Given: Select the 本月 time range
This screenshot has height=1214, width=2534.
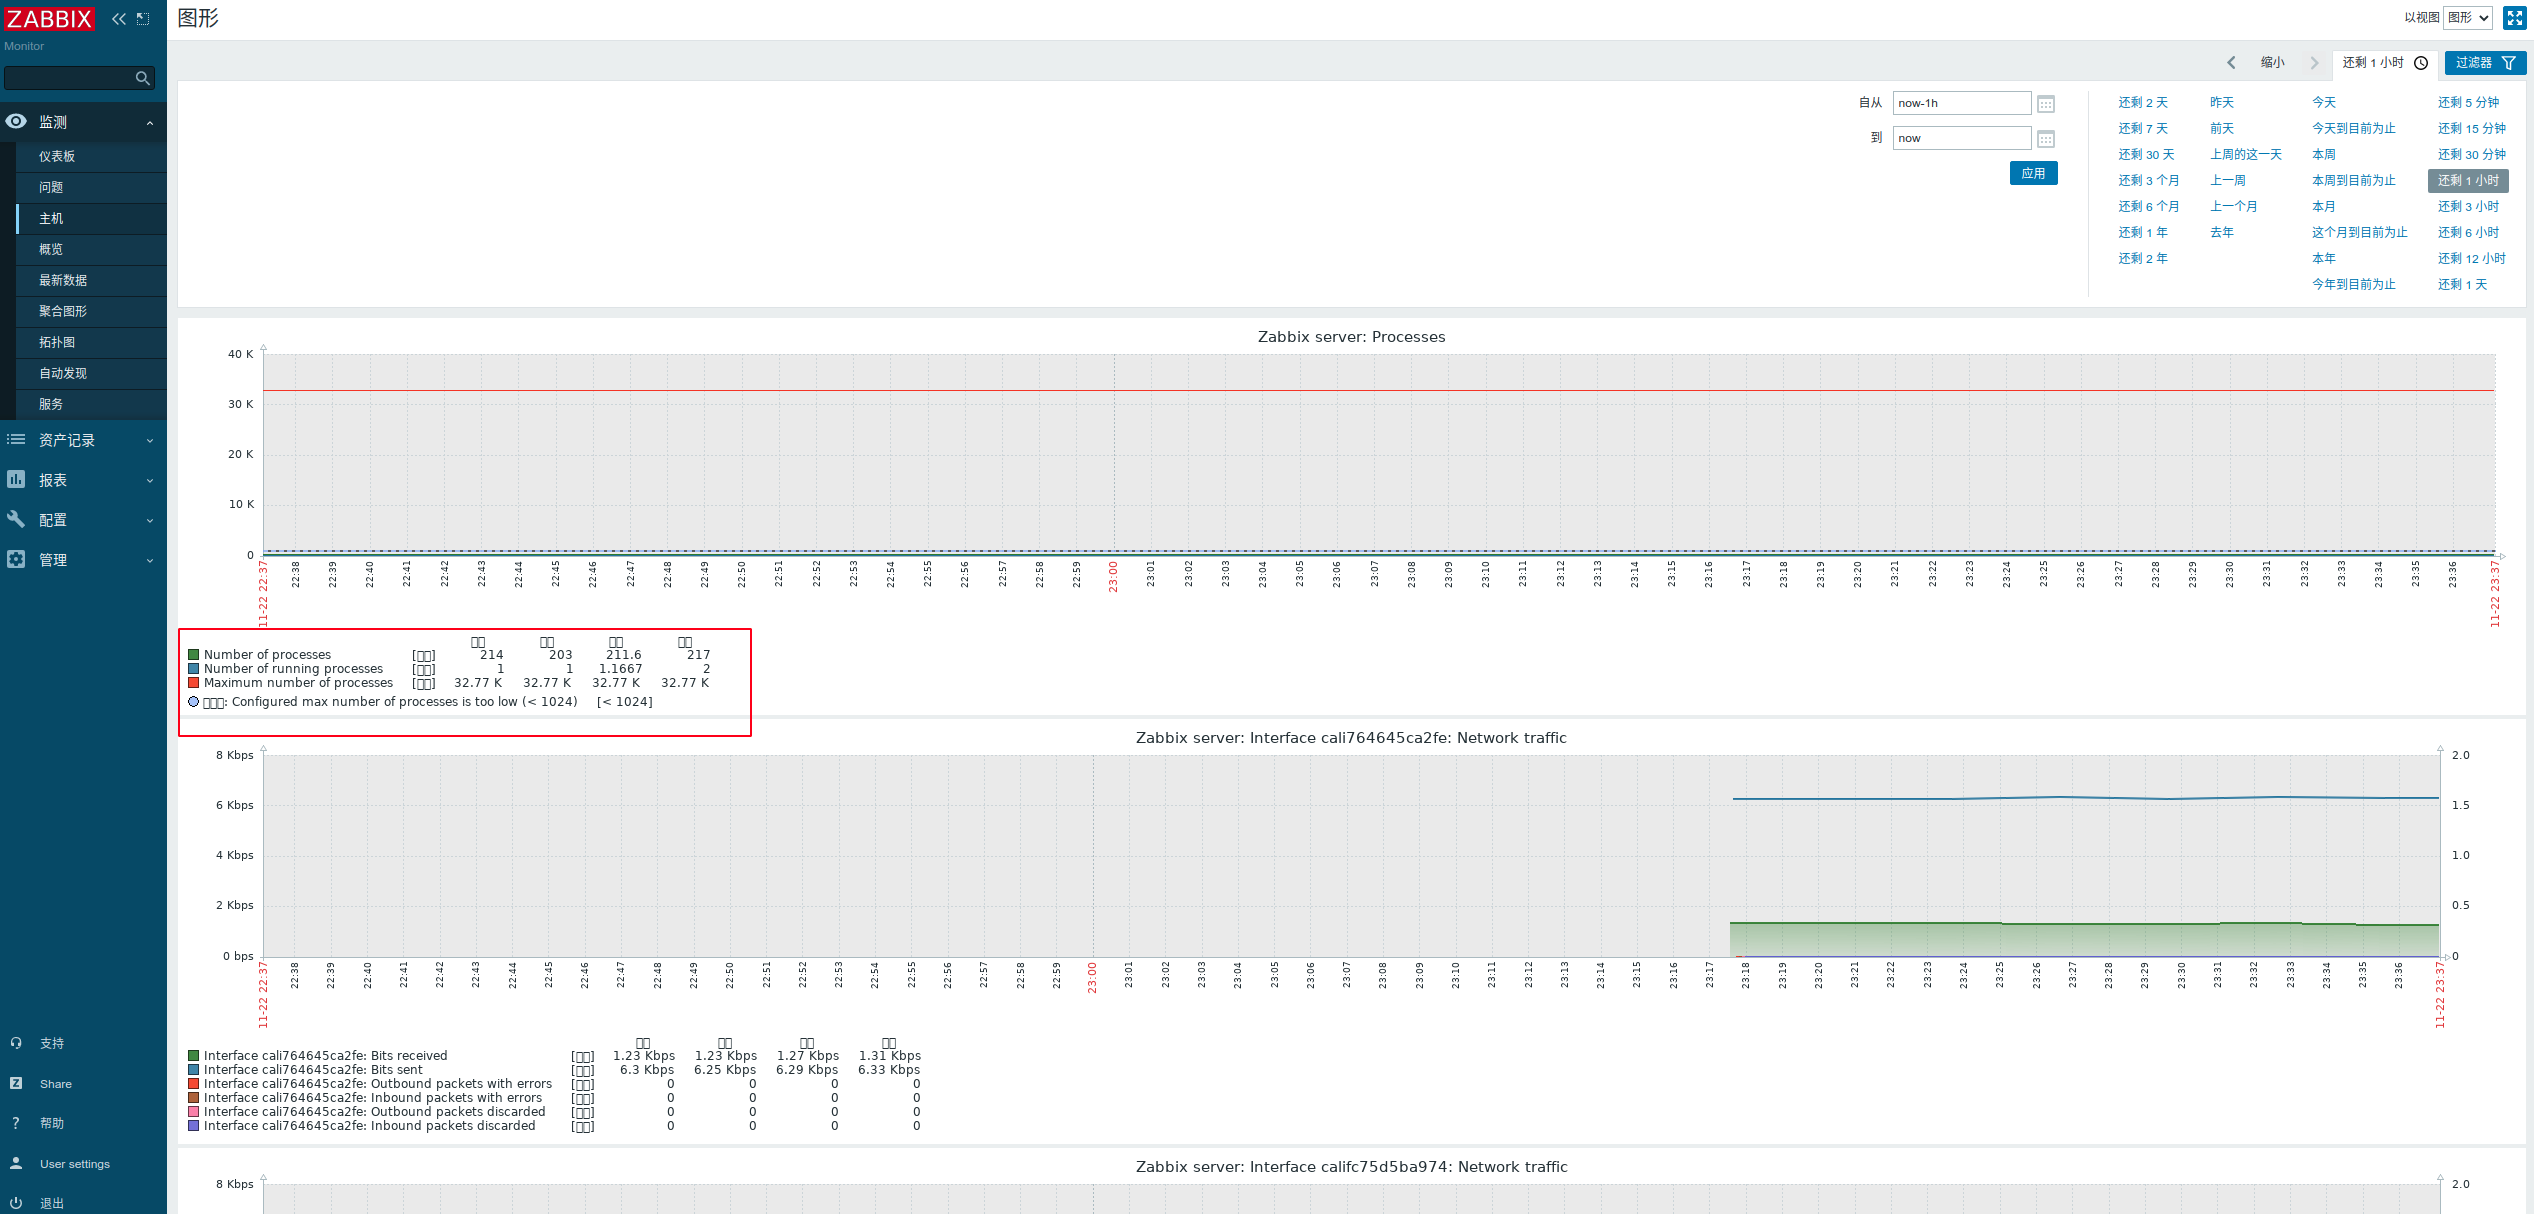Looking at the screenshot, I should pos(2324,207).
